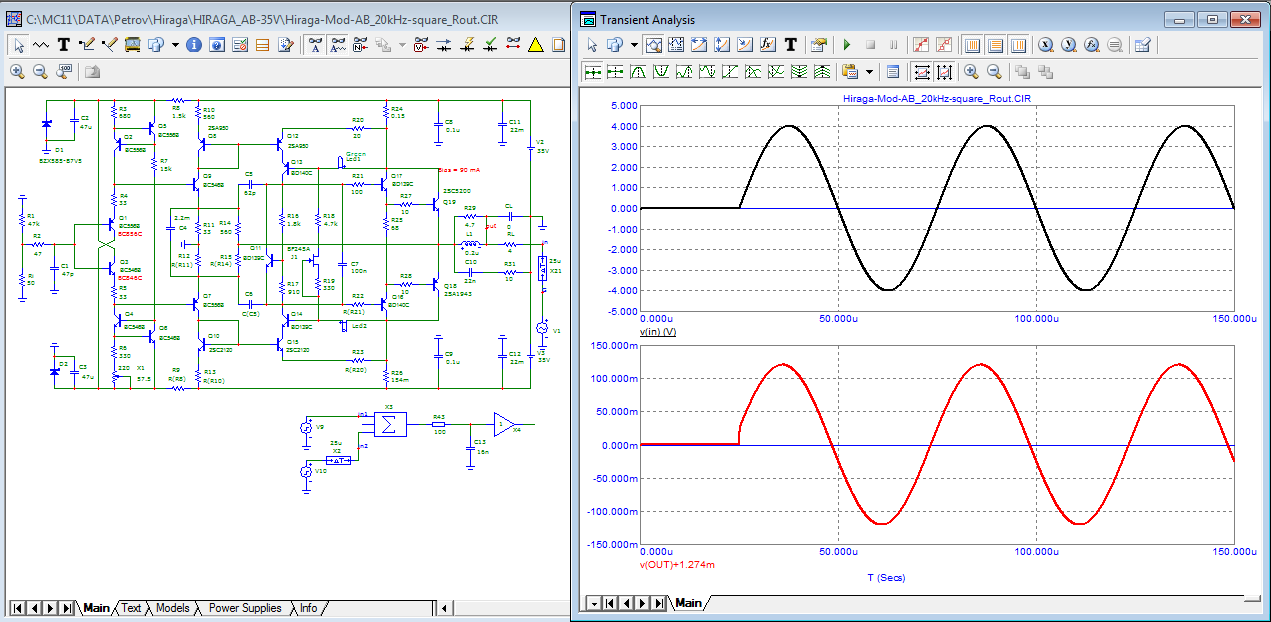Switch to the Power Supplies tab

point(244,608)
